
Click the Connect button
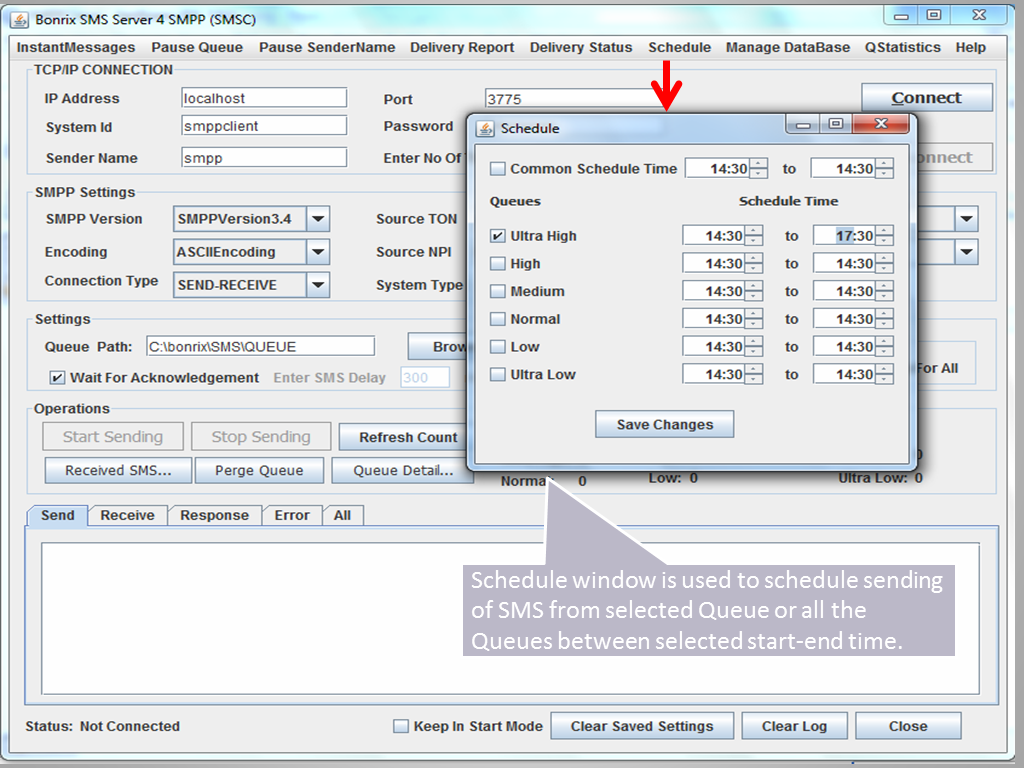coord(927,97)
